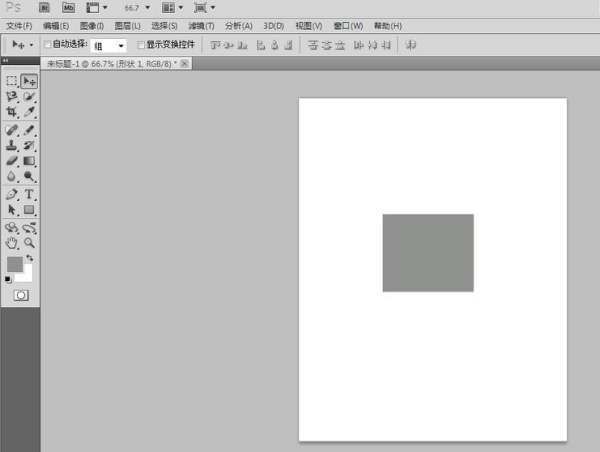Open the 图层(L) menu
The image size is (600, 452).
pos(128,25)
